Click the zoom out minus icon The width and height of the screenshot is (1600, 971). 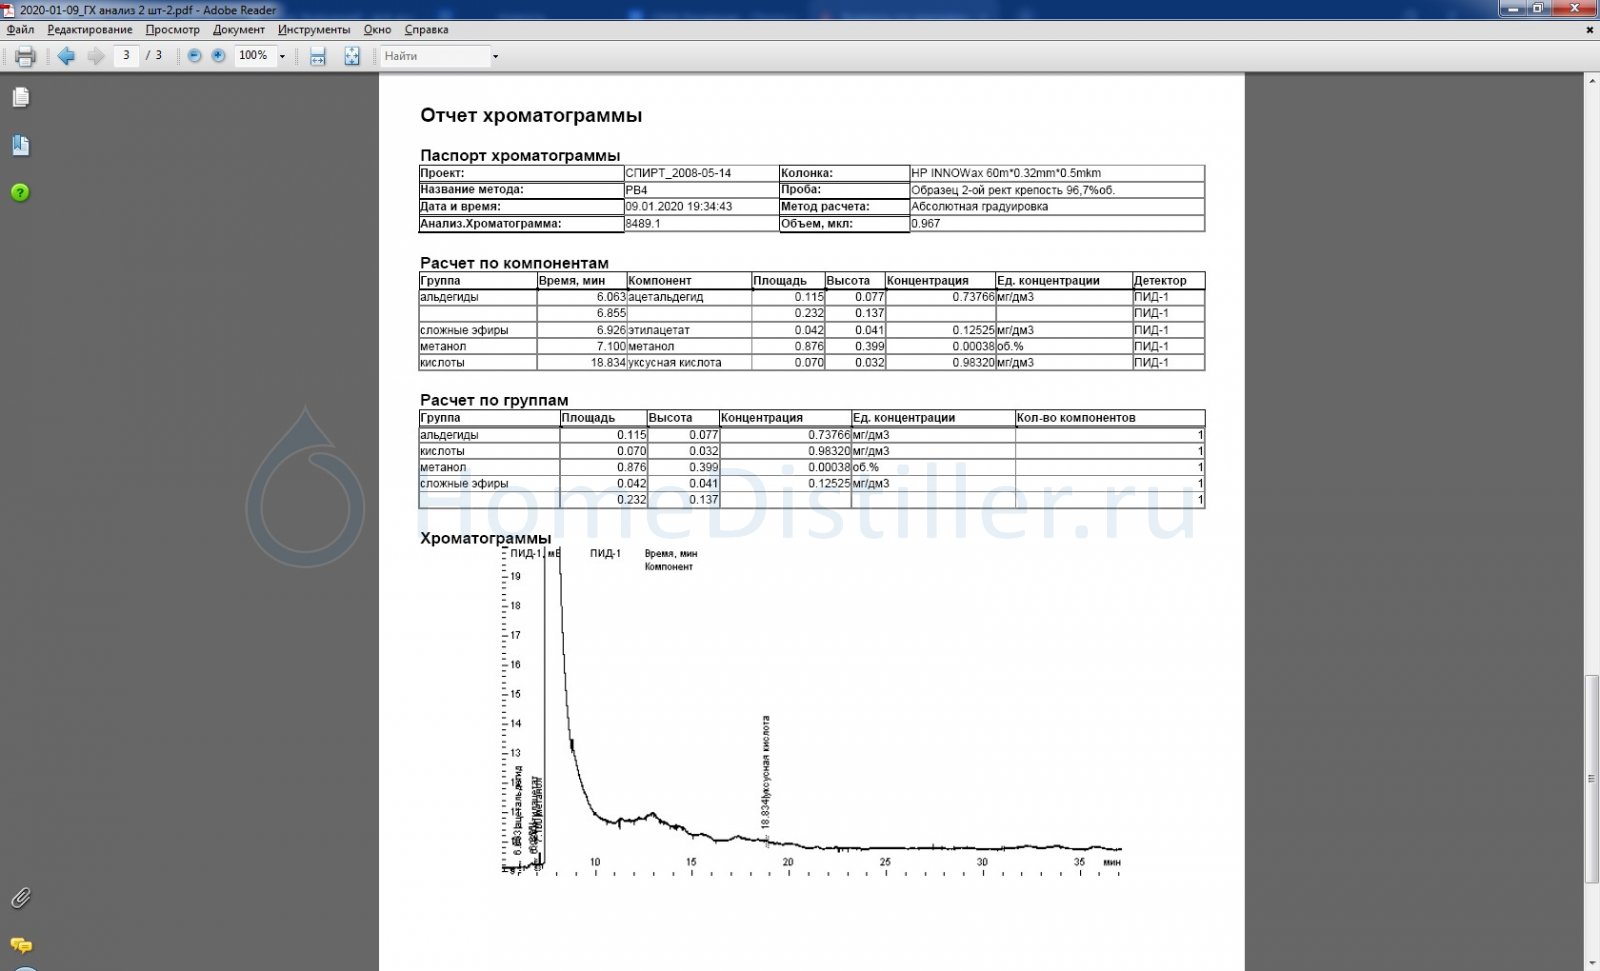(195, 56)
